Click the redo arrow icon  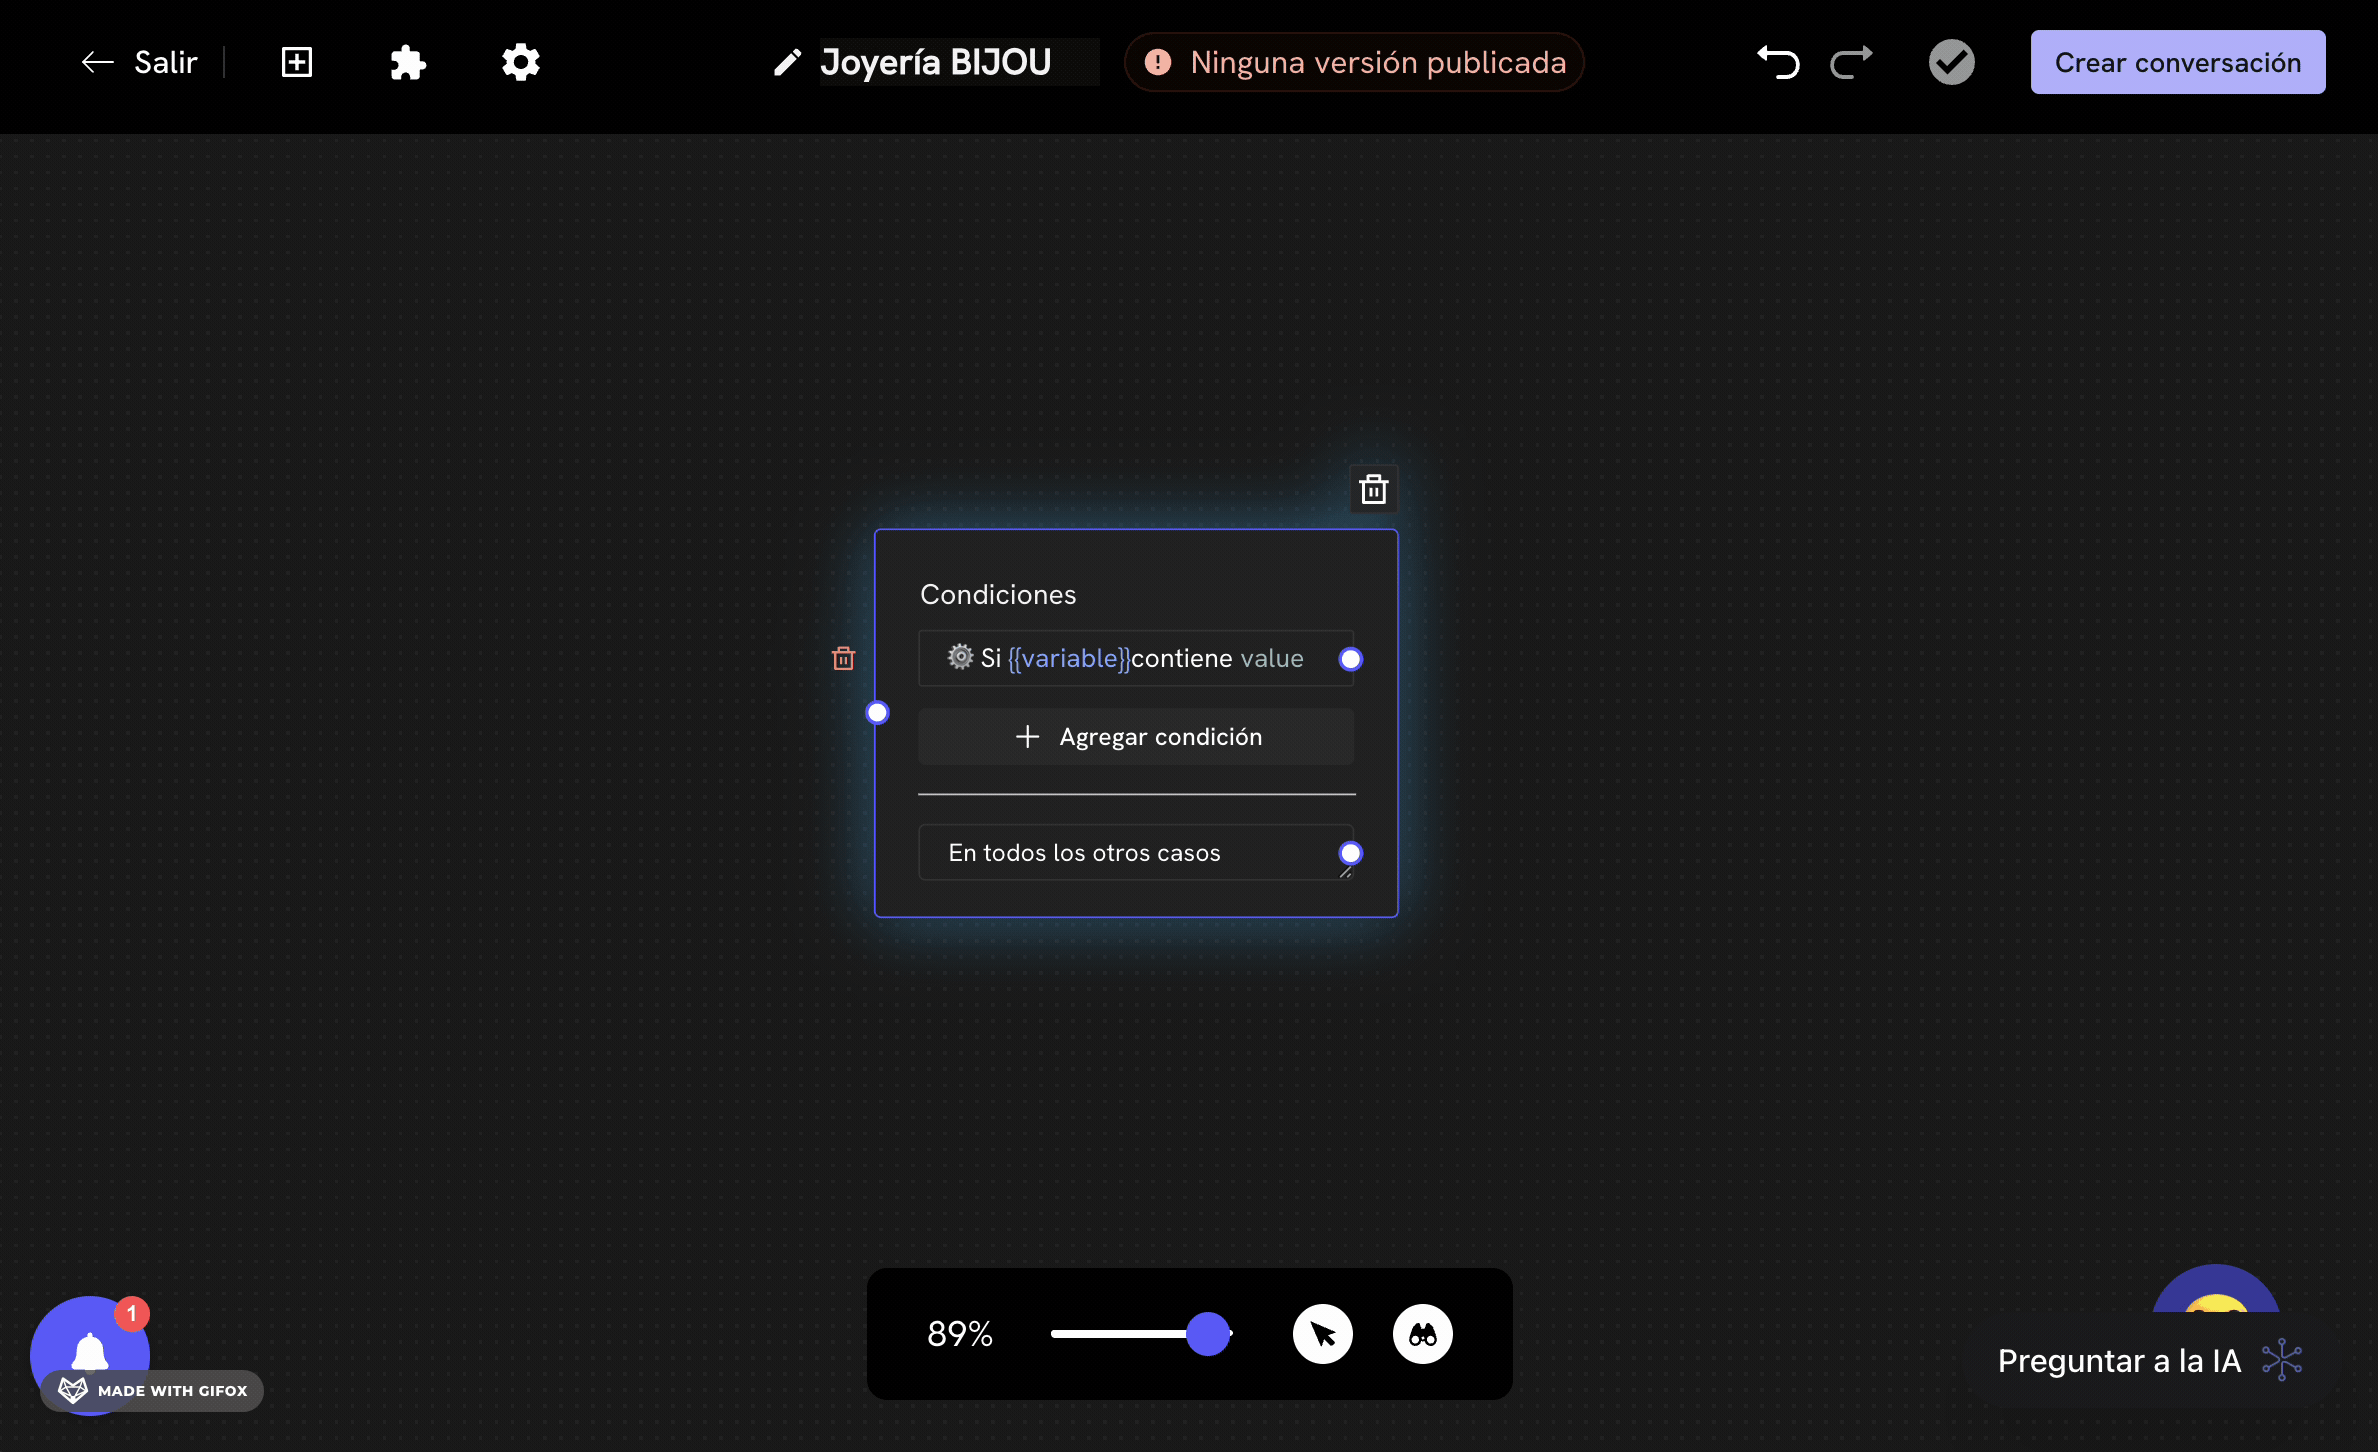[x=1851, y=62]
